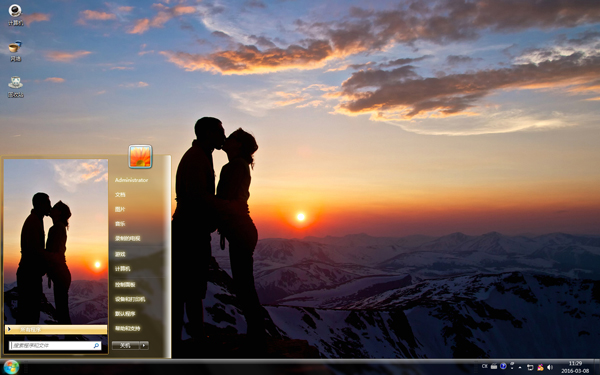Click the search magnifier icon
Image resolution: width=600 pixels, height=375 pixels.
(x=96, y=346)
